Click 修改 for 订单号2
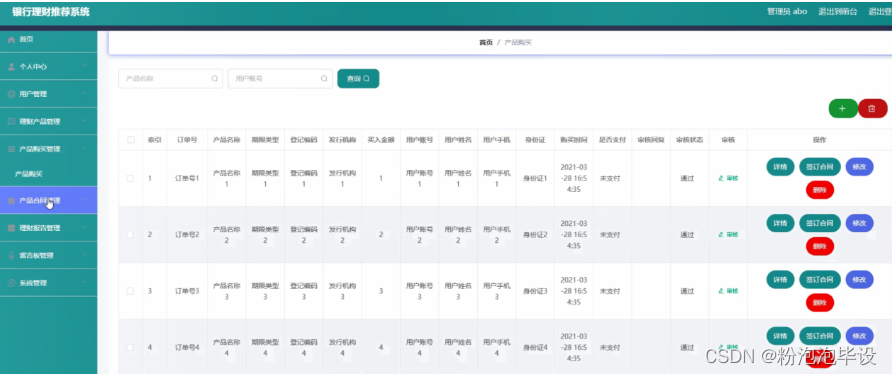The height and width of the screenshot is (375, 892). tap(859, 223)
